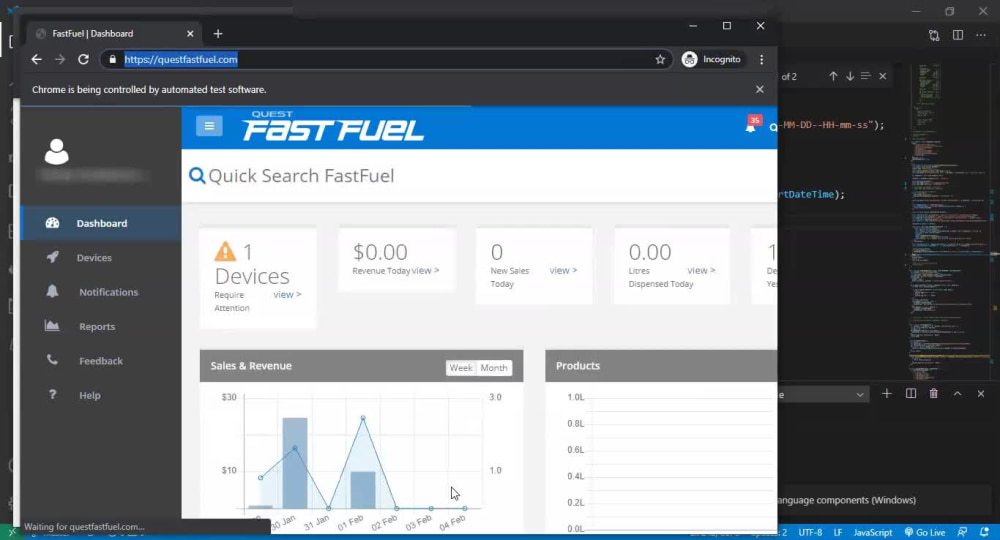Close the VS Code terminal panel
Image resolution: width=1000 pixels, height=540 pixels.
[981, 393]
